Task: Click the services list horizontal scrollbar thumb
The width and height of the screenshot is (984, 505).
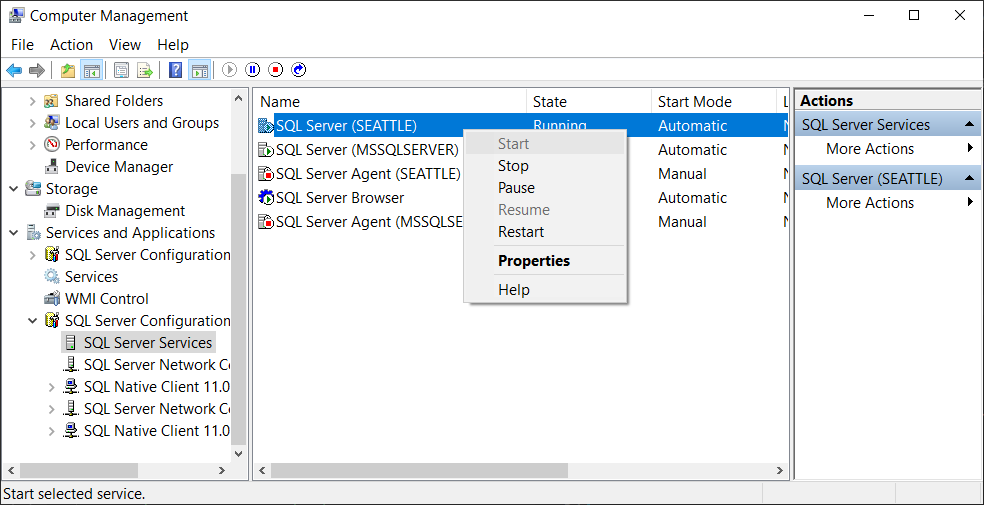Action: 419,470
